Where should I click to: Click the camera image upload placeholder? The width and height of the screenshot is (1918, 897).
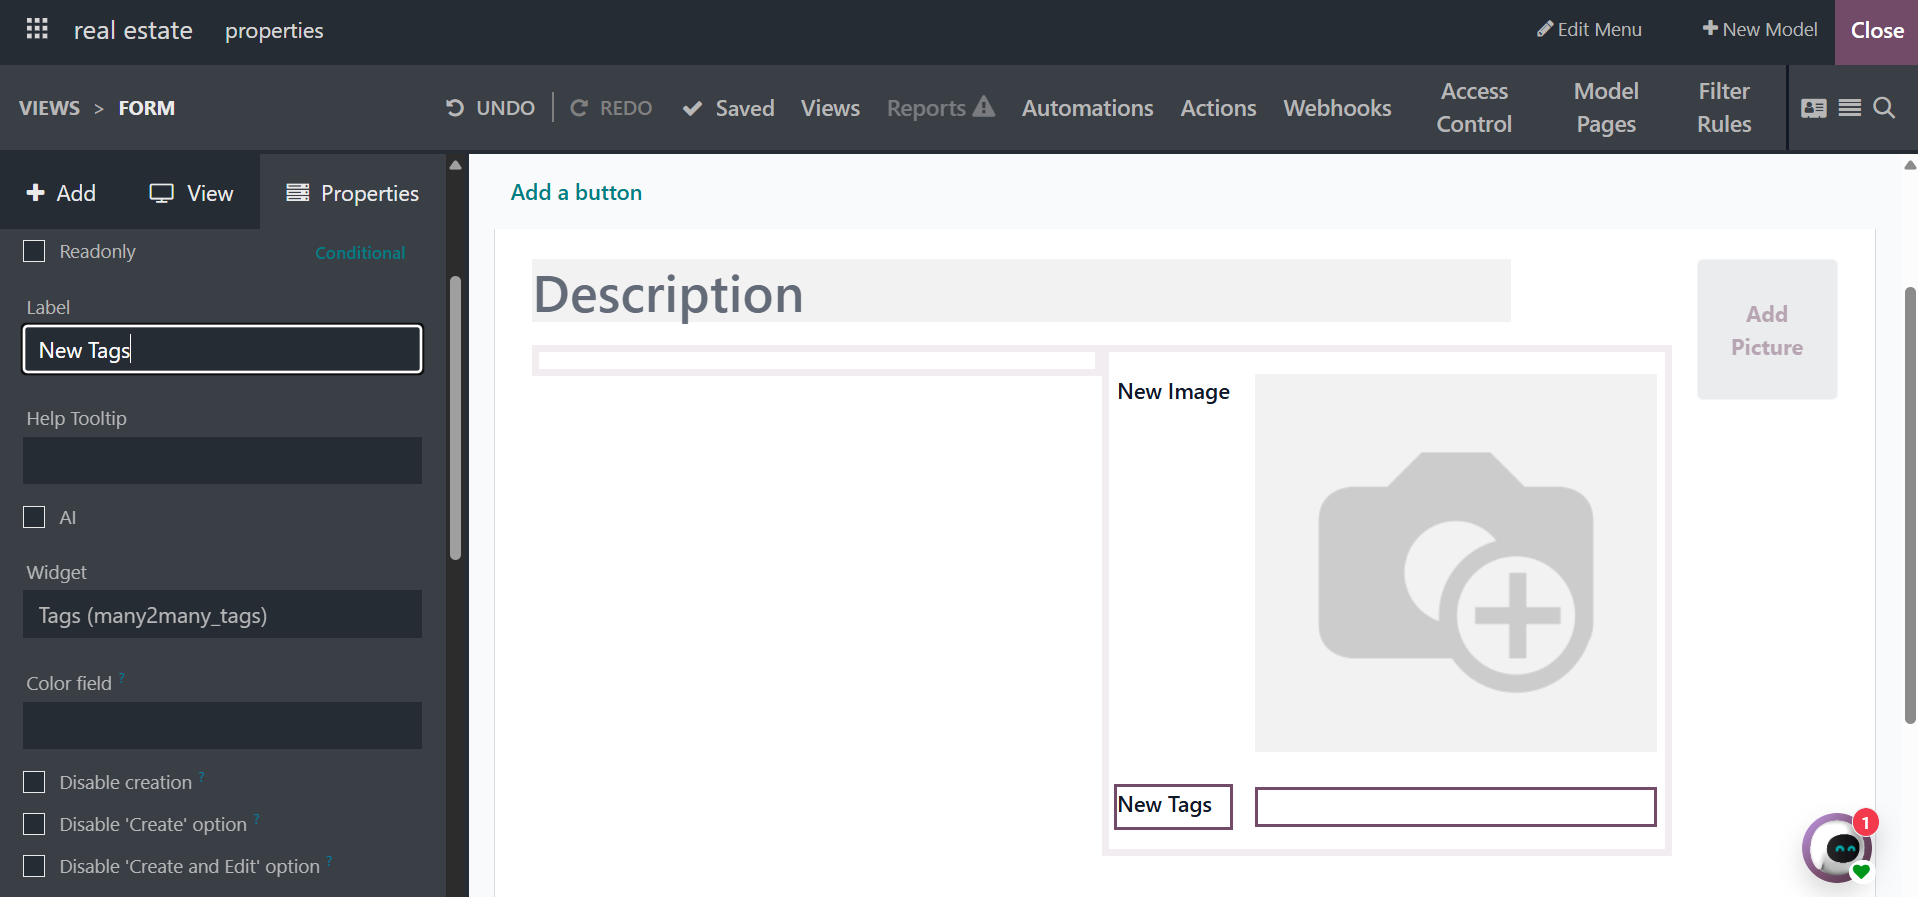coord(1455,563)
